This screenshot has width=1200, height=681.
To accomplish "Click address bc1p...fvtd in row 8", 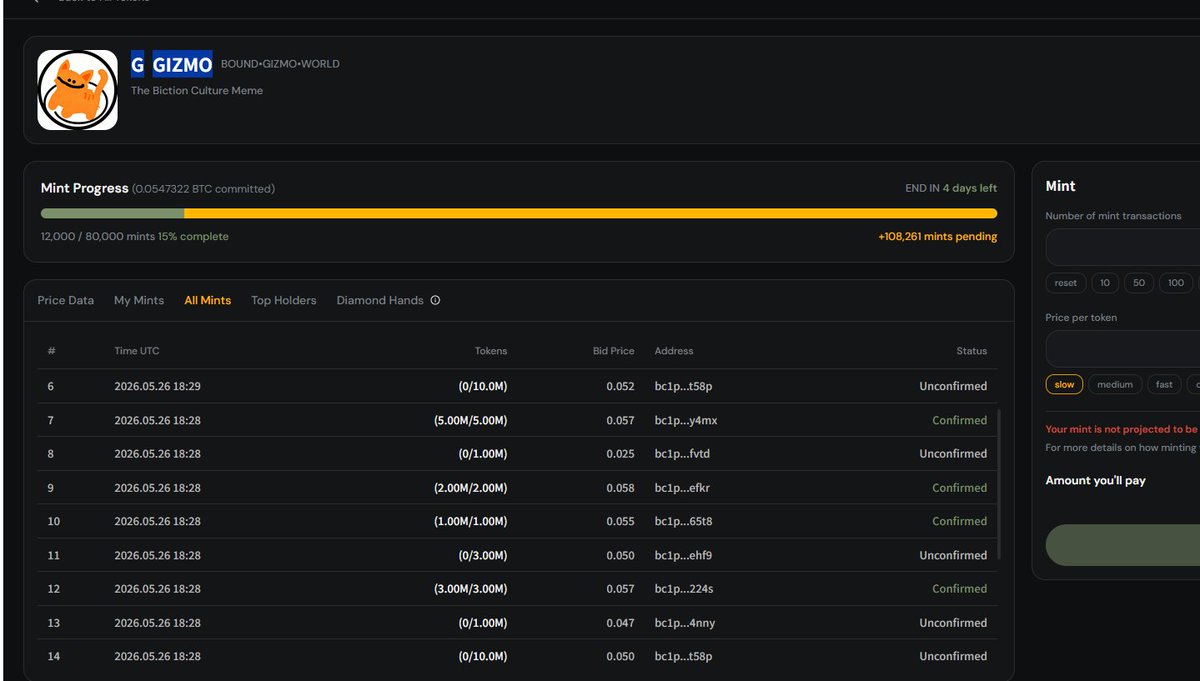I will coord(684,454).
